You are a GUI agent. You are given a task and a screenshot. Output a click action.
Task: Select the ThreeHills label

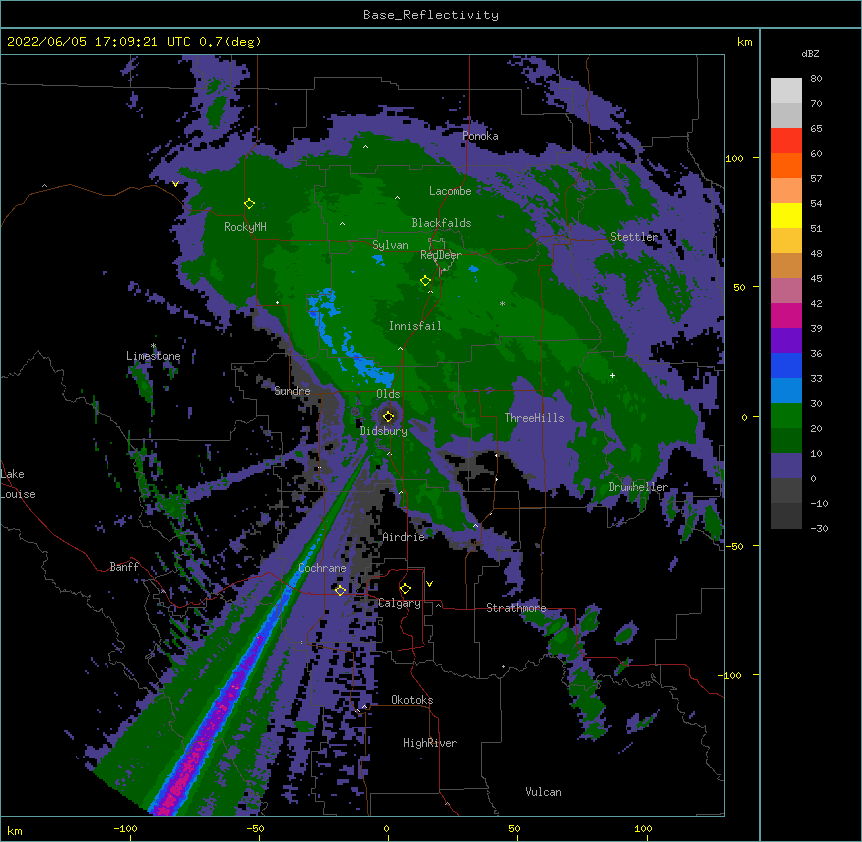tap(534, 418)
